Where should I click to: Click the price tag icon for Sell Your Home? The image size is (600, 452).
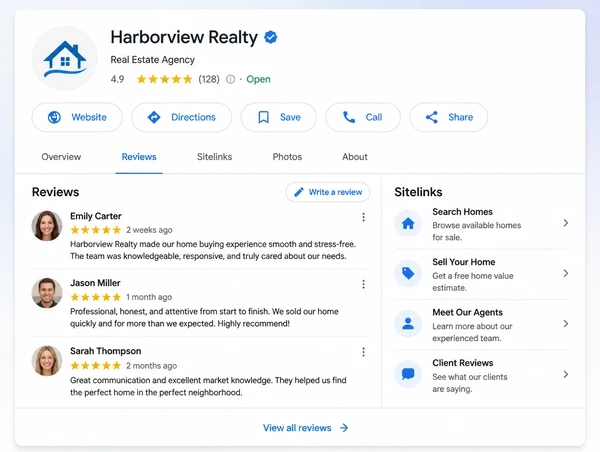[x=408, y=273]
